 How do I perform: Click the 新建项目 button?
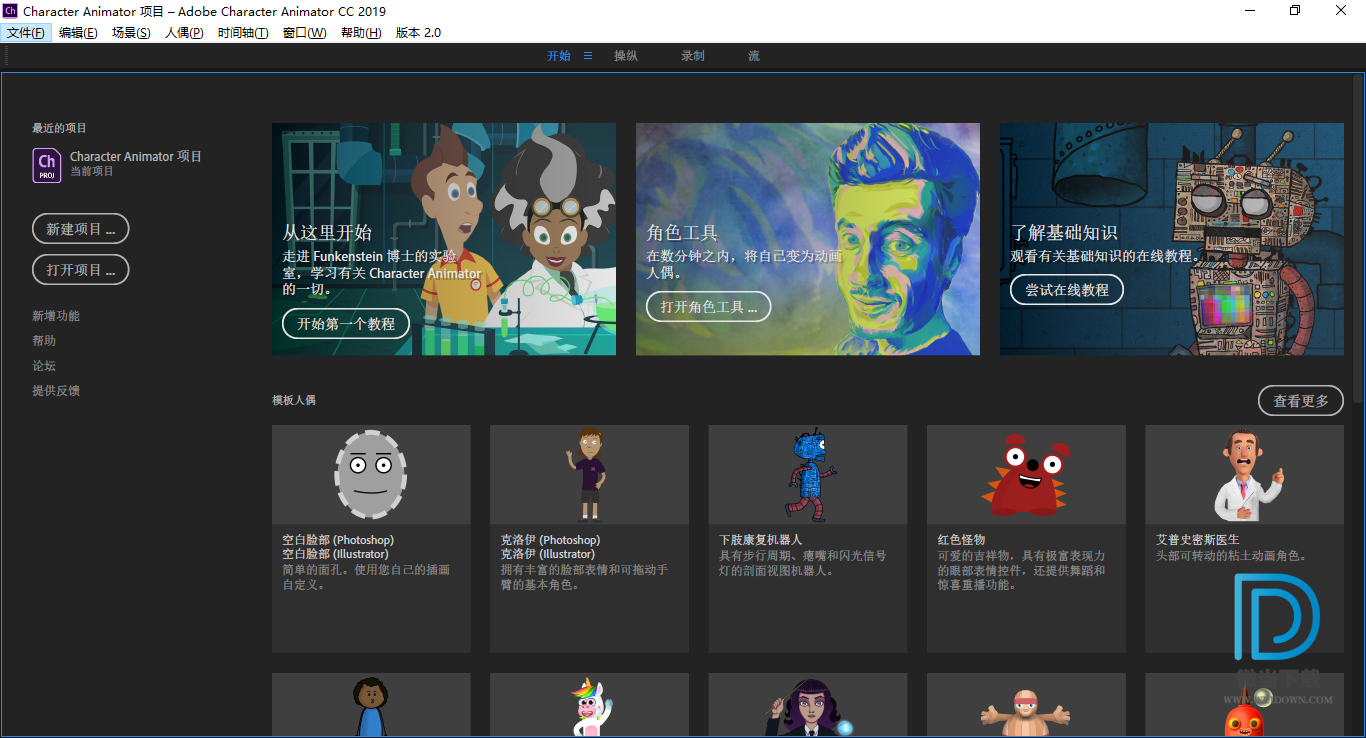(x=81, y=229)
